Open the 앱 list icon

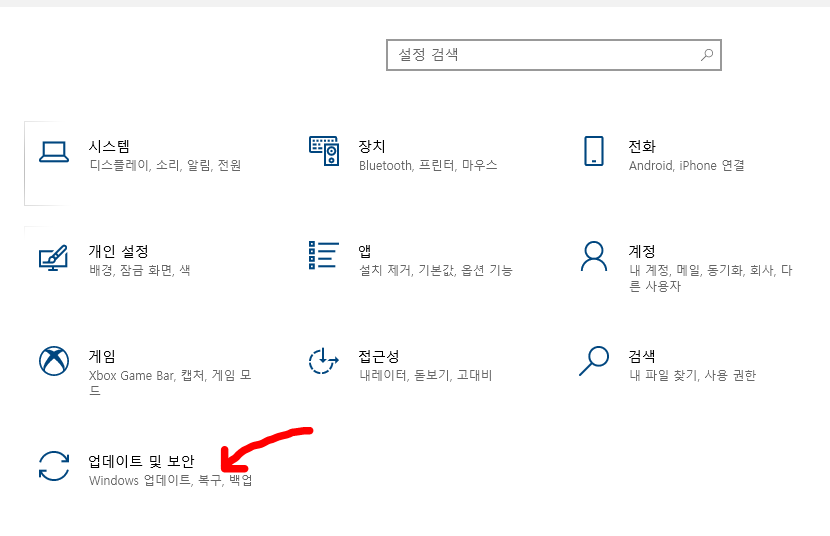tap(323, 255)
